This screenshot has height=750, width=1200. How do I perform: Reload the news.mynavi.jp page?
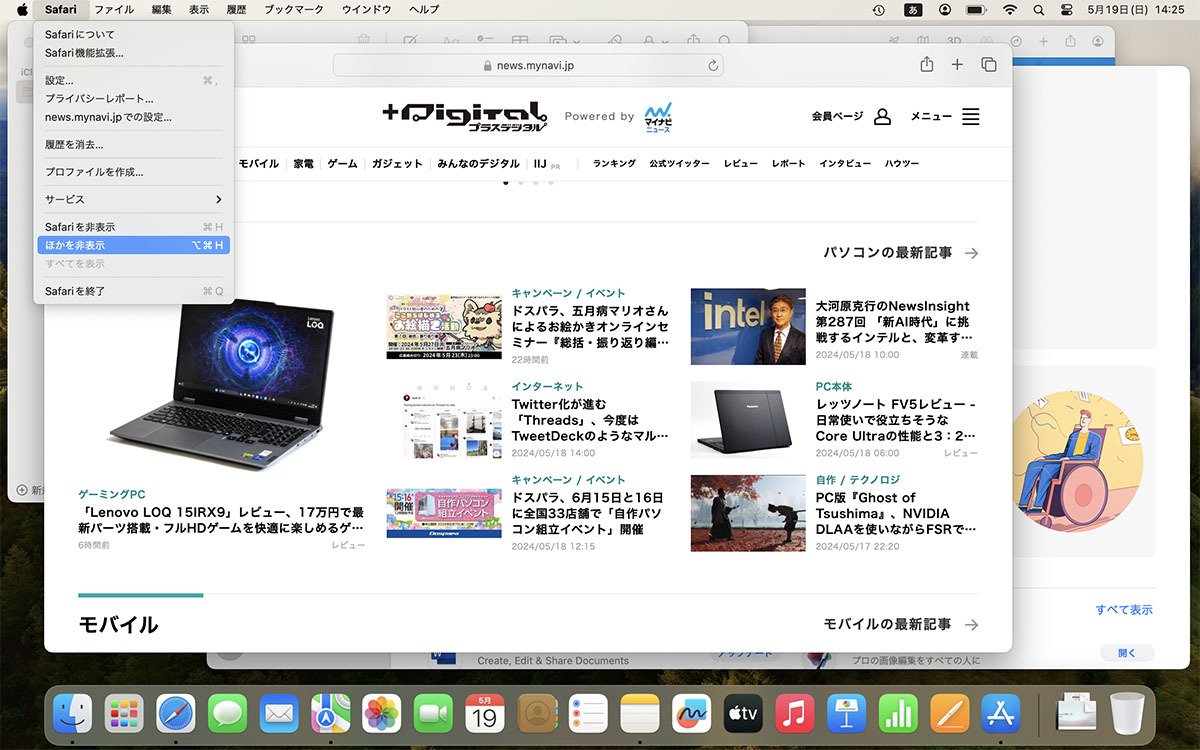click(713, 65)
